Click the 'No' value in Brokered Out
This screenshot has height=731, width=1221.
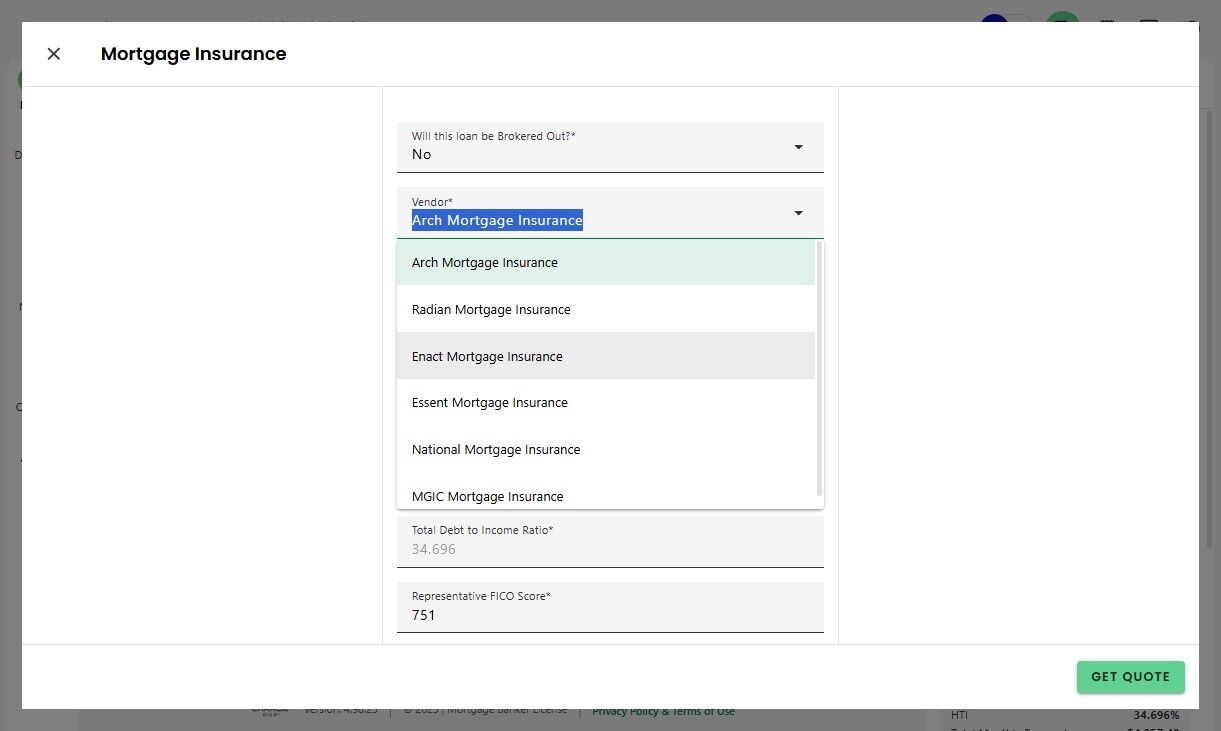click(422, 155)
